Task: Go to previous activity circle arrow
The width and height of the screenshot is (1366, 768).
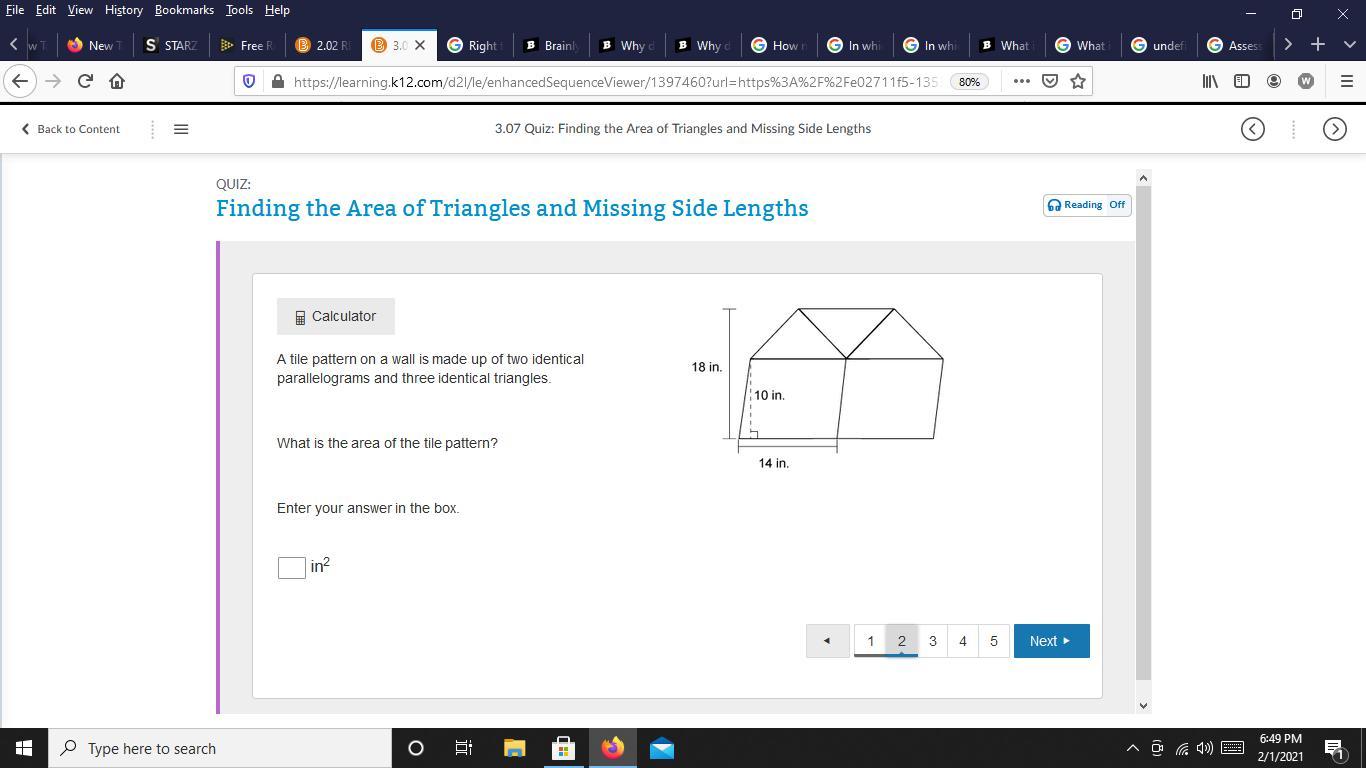Action: click(1253, 129)
